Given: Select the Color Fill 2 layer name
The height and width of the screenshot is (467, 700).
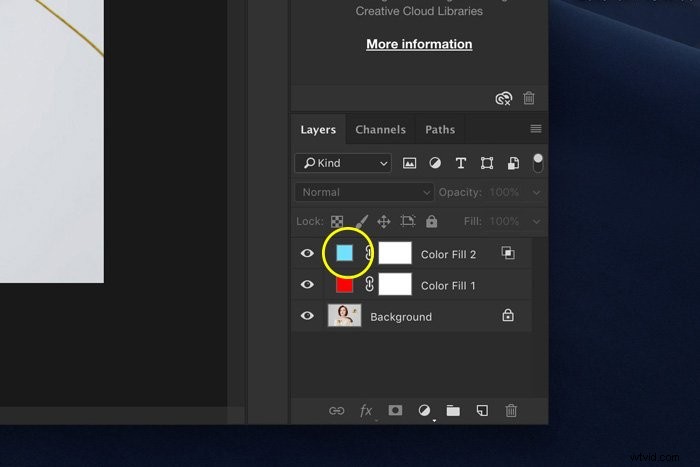Looking at the screenshot, I should coord(448,254).
